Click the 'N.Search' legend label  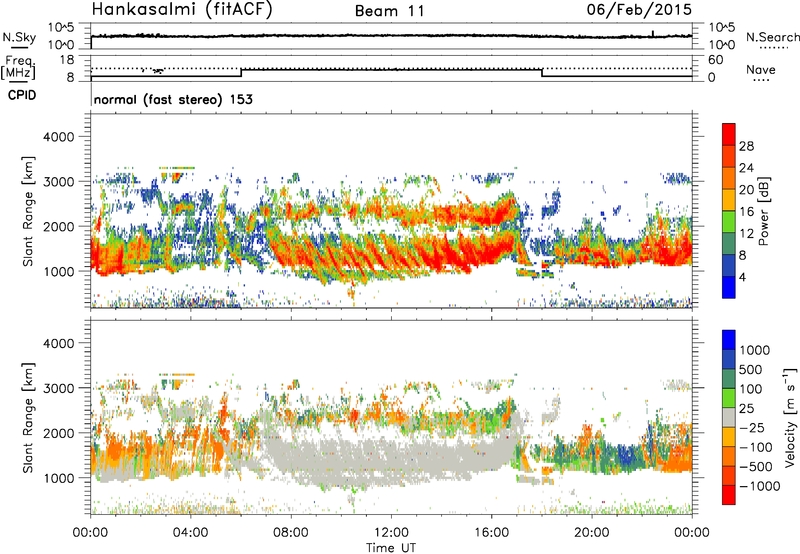tap(772, 37)
